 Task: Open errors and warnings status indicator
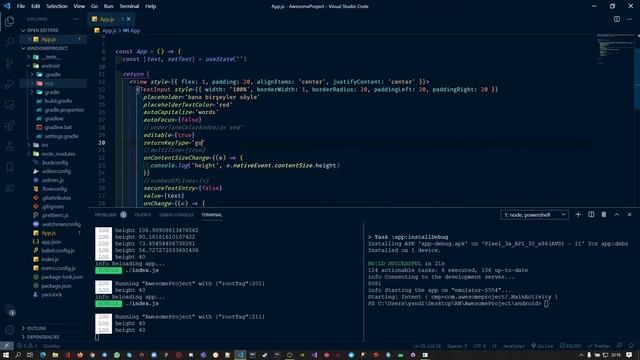pyautogui.click(x=27, y=346)
